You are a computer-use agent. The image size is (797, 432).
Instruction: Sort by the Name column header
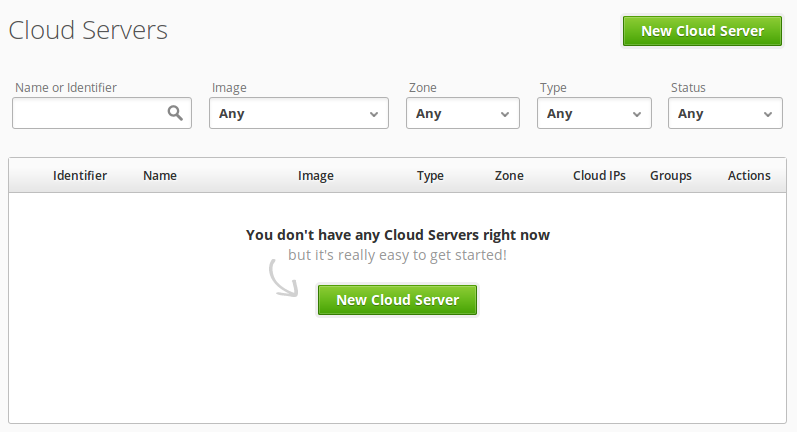tap(160, 175)
